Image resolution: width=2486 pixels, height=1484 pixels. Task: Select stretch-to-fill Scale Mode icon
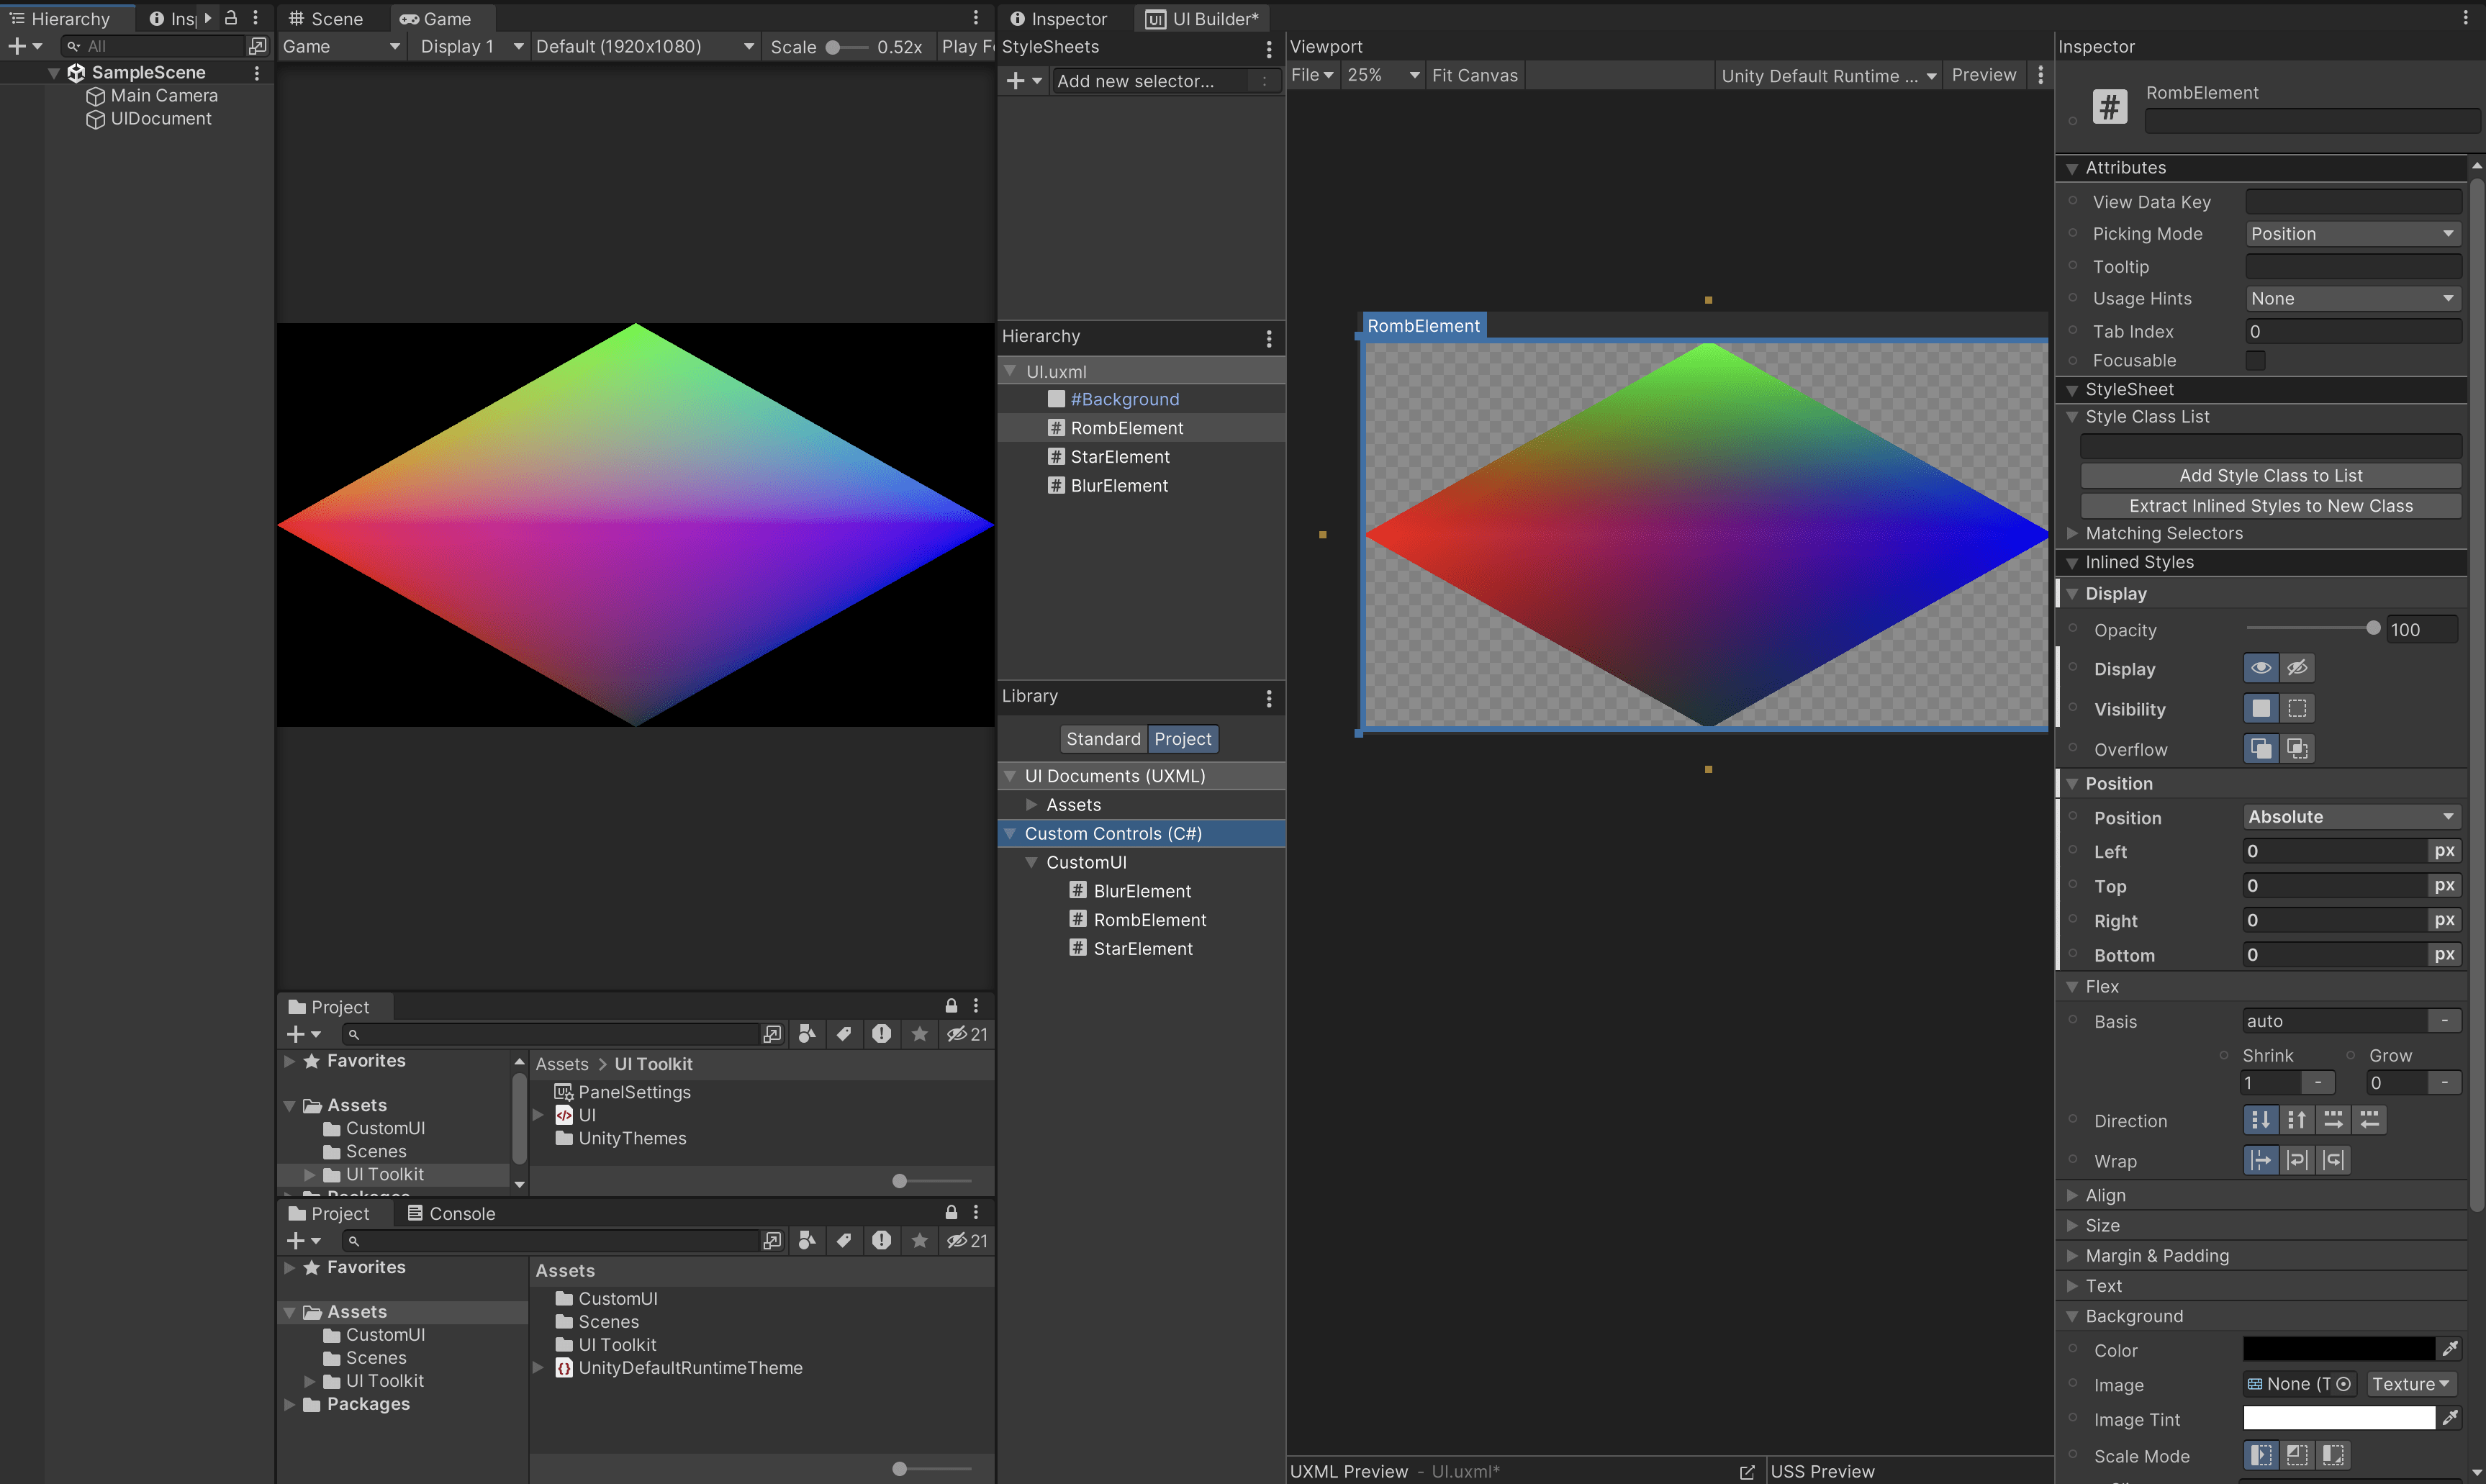2260,1455
